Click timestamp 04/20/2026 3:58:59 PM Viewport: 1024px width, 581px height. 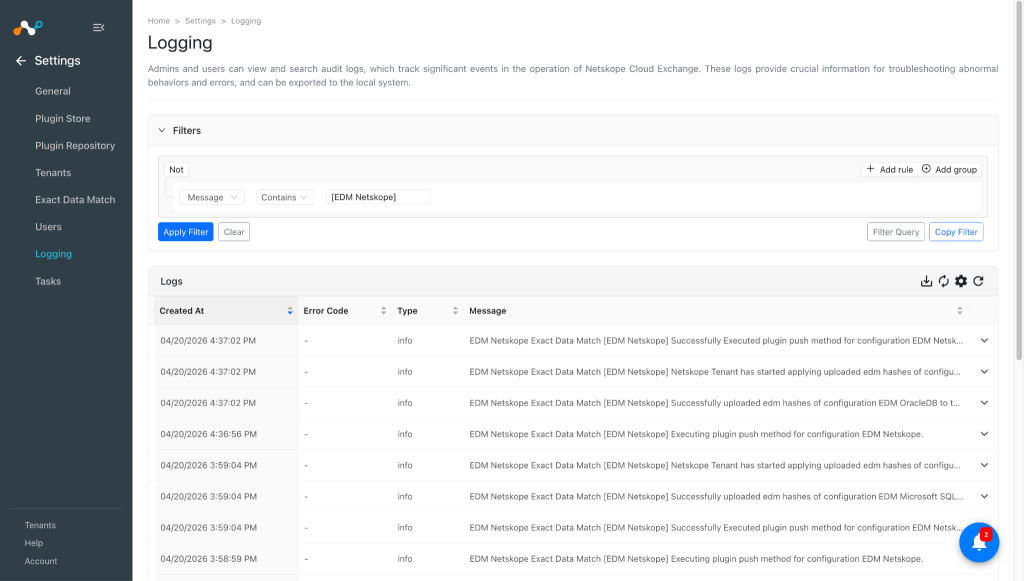[x=208, y=559]
